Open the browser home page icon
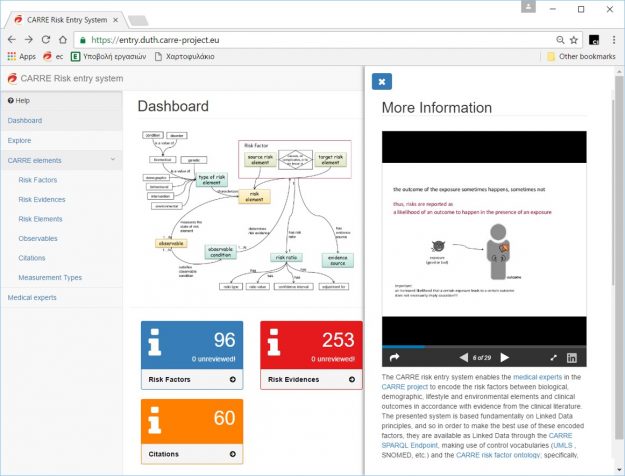Image resolution: width=625 pixels, height=476 pixels. (63, 40)
